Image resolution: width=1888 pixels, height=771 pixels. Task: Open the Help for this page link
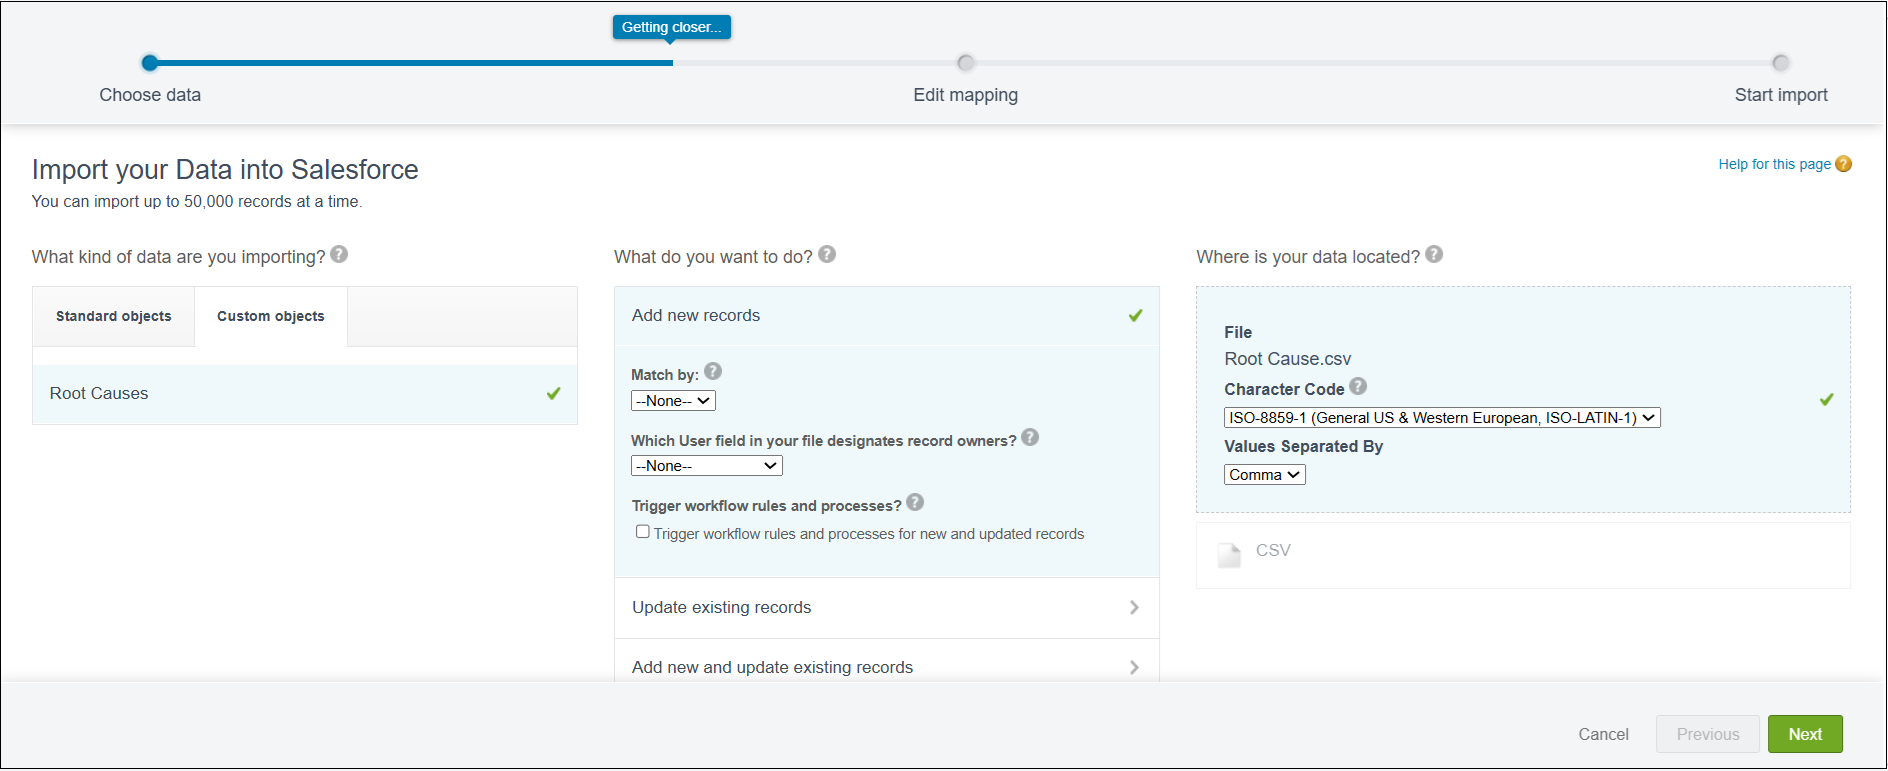tap(1774, 164)
